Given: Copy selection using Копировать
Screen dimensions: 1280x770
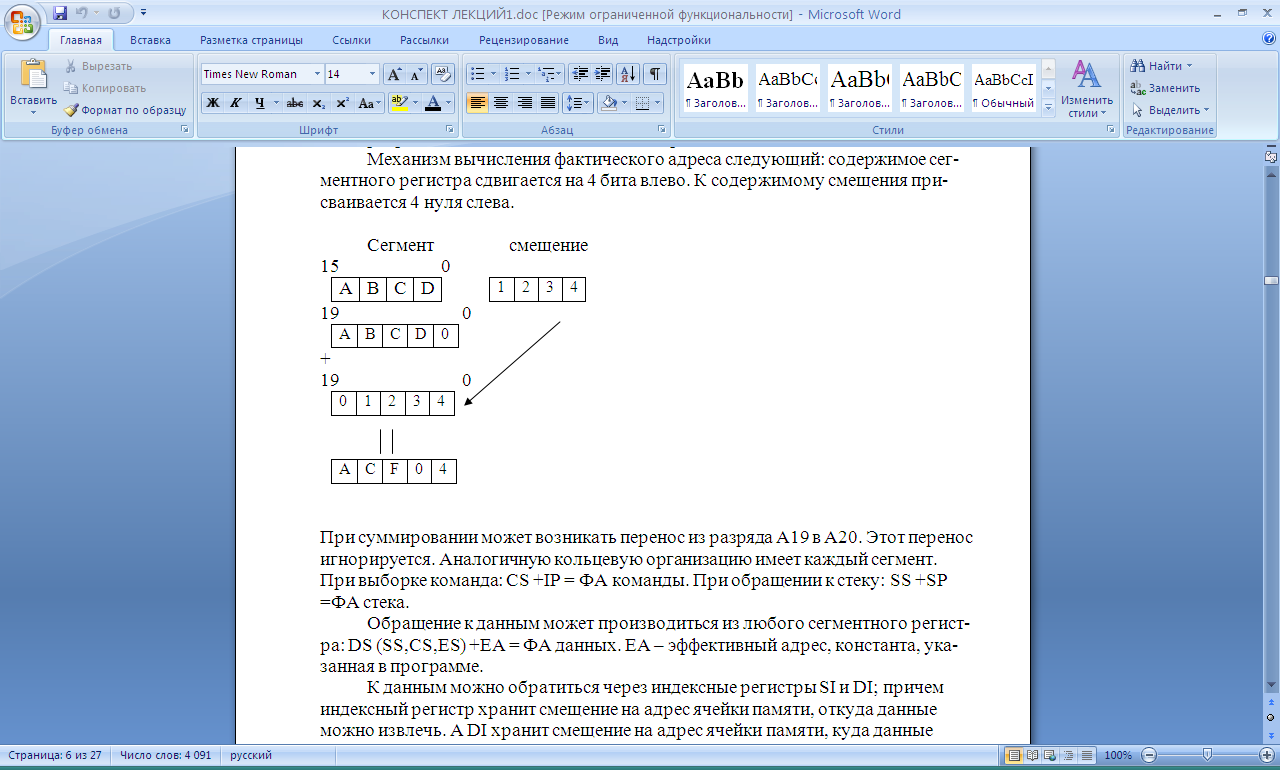Looking at the screenshot, I should (105, 88).
